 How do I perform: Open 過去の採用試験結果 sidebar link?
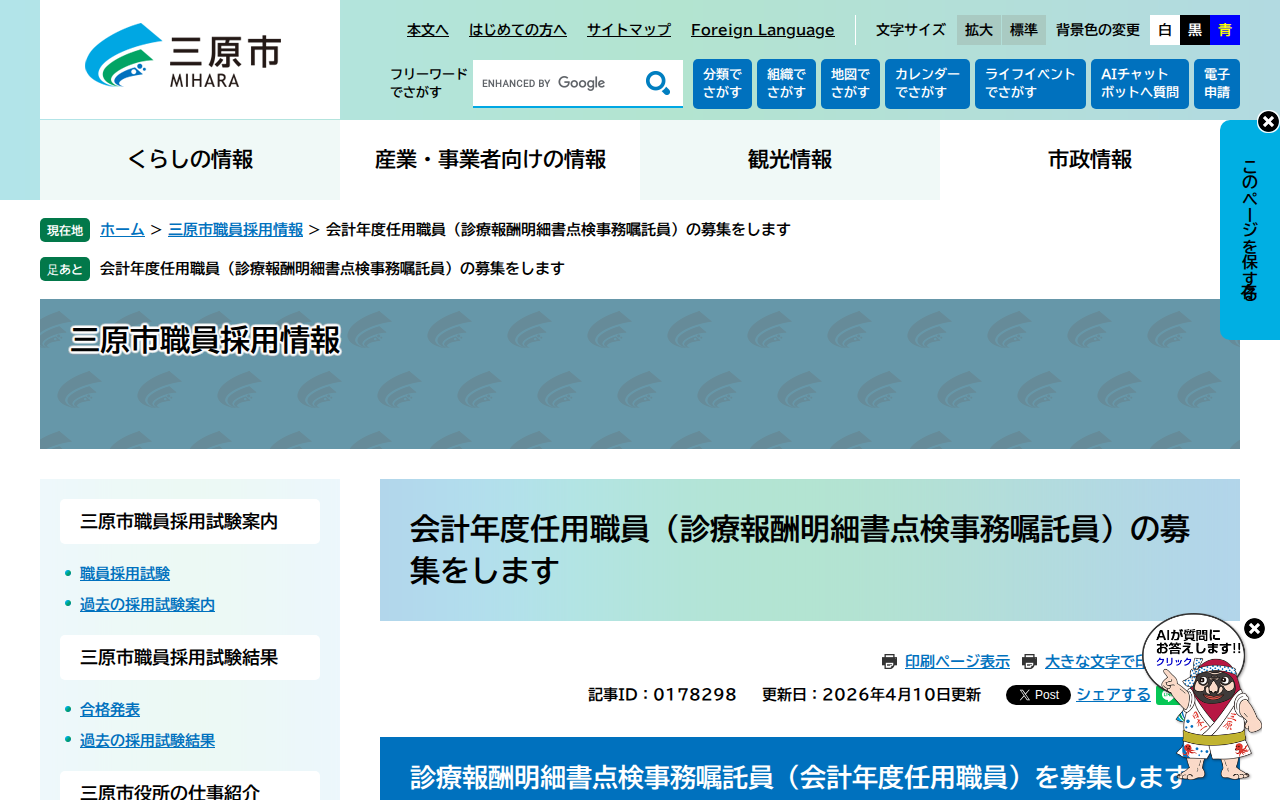[147, 741]
